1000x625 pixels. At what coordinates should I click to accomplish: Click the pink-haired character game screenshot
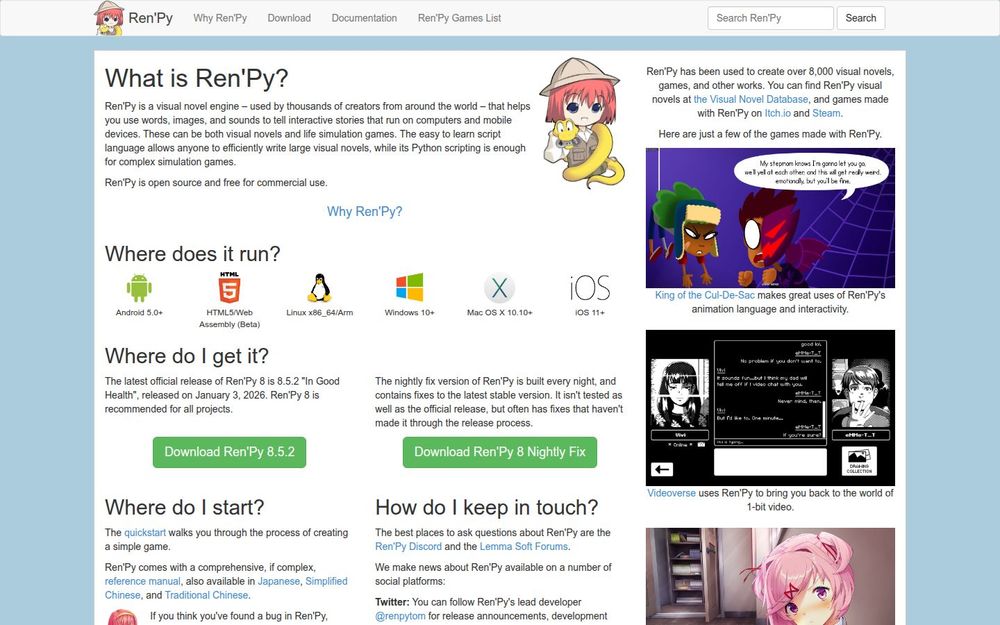pyautogui.click(x=770, y=577)
